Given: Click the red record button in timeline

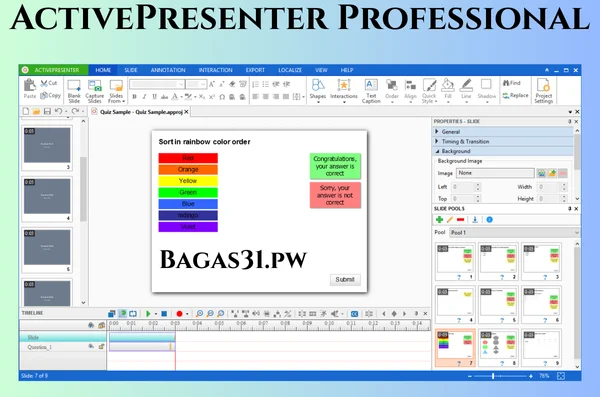Looking at the screenshot, I should point(179,314).
